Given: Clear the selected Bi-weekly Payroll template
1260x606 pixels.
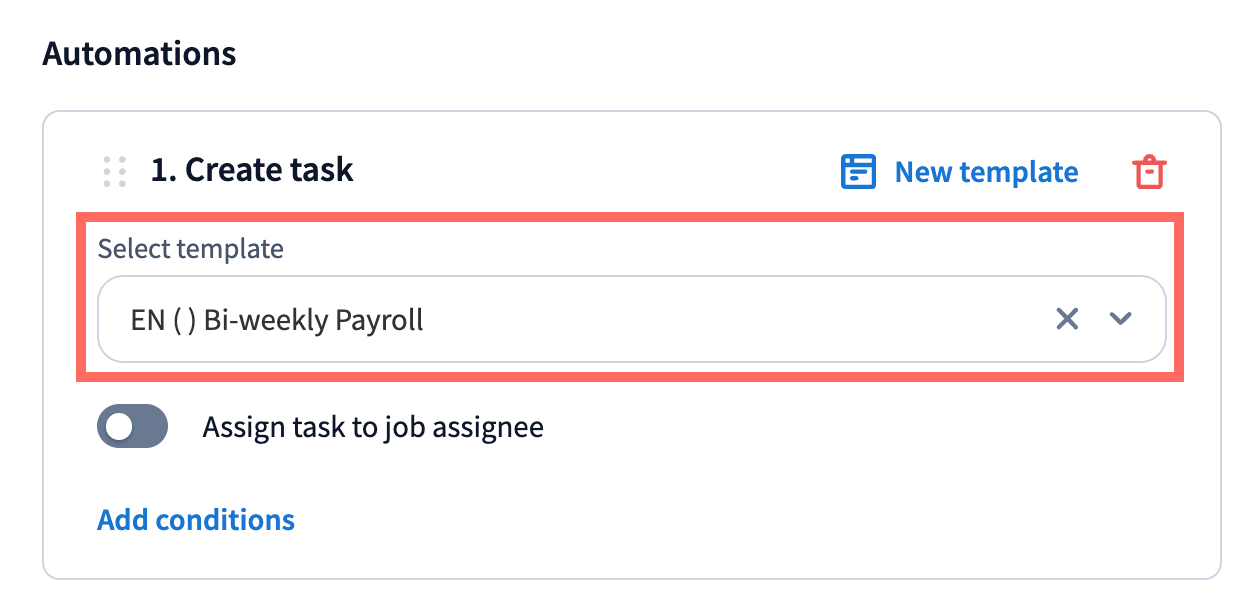Looking at the screenshot, I should pos(1067,319).
